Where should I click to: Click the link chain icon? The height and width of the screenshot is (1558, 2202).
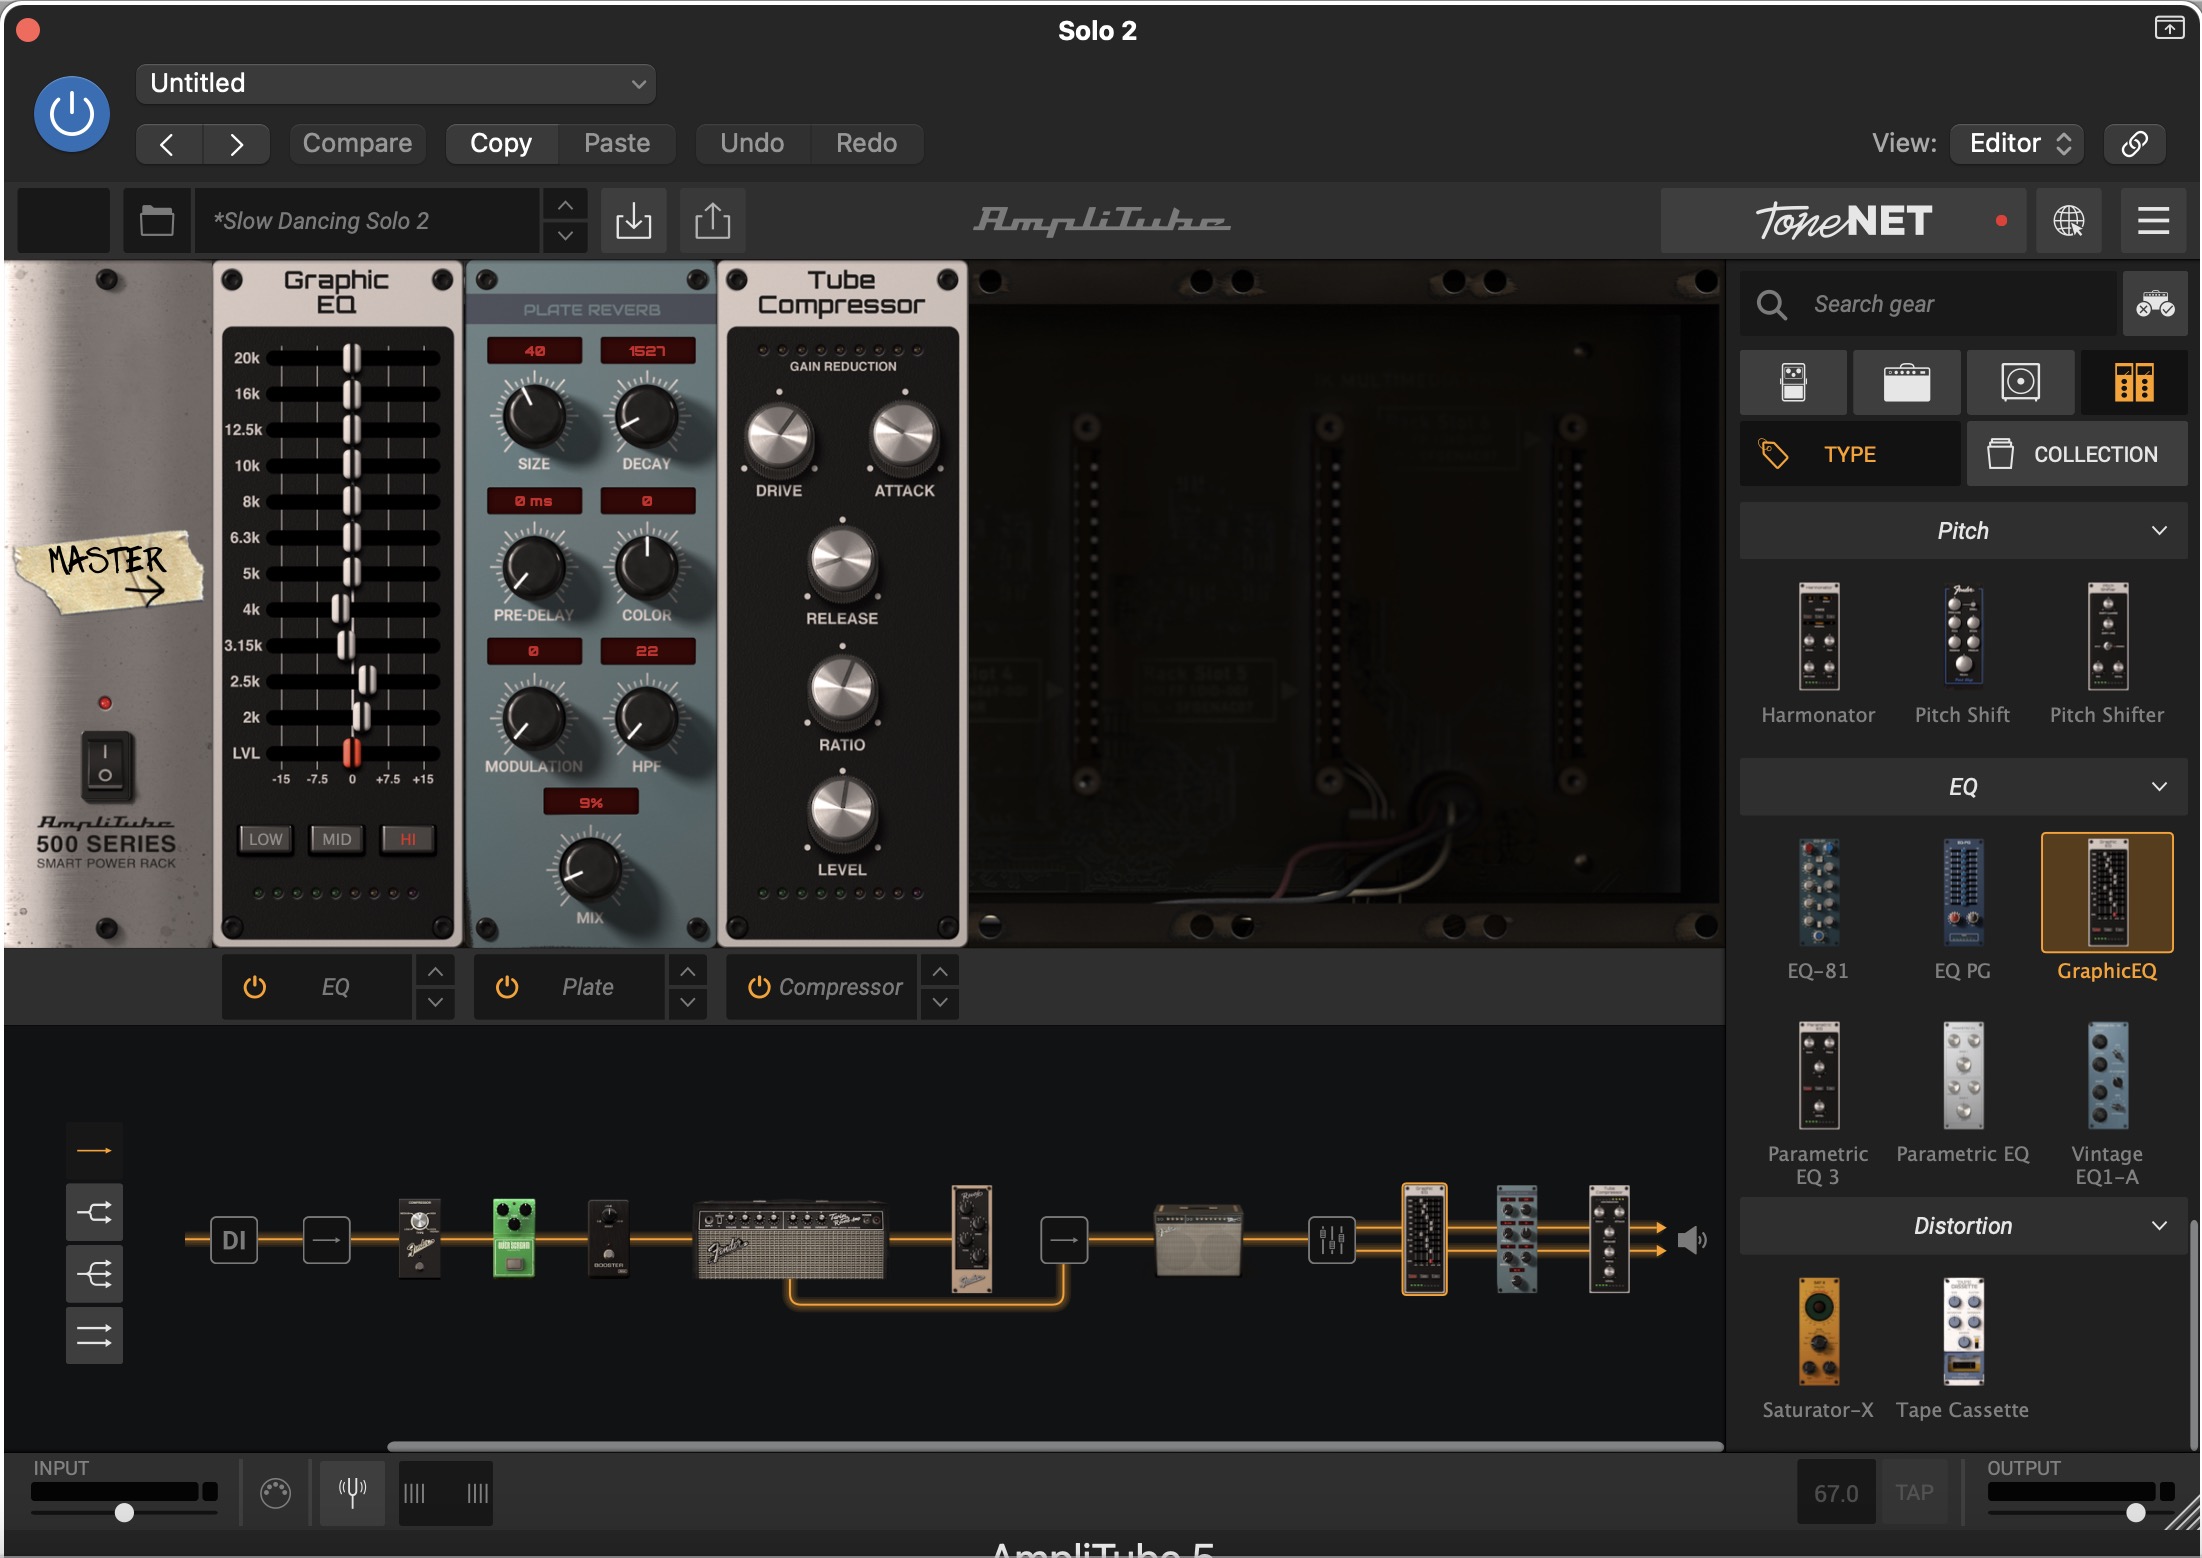click(2134, 143)
